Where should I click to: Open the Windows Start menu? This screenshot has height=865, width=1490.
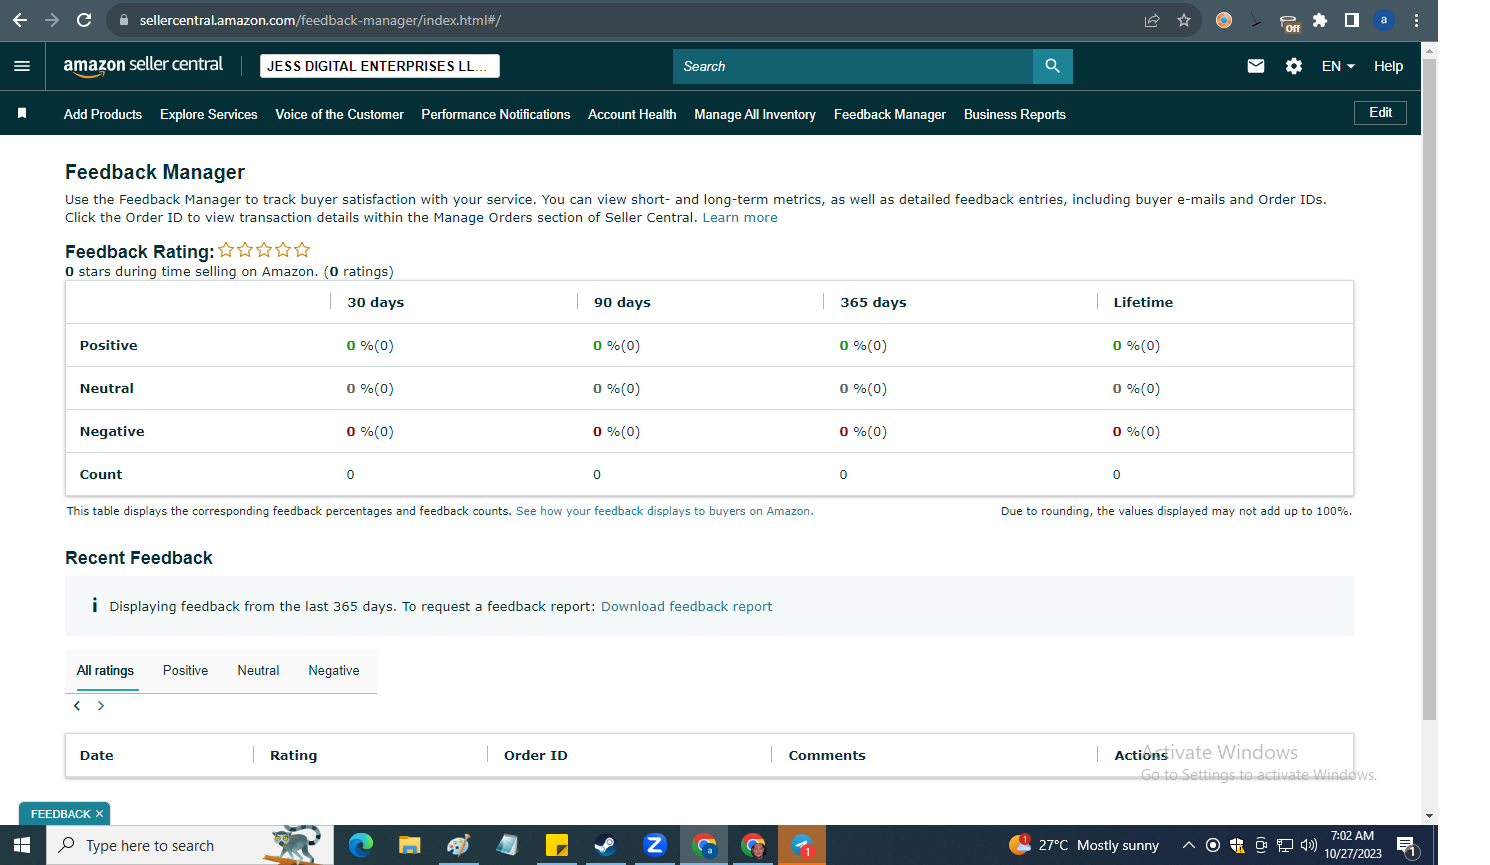click(22, 845)
